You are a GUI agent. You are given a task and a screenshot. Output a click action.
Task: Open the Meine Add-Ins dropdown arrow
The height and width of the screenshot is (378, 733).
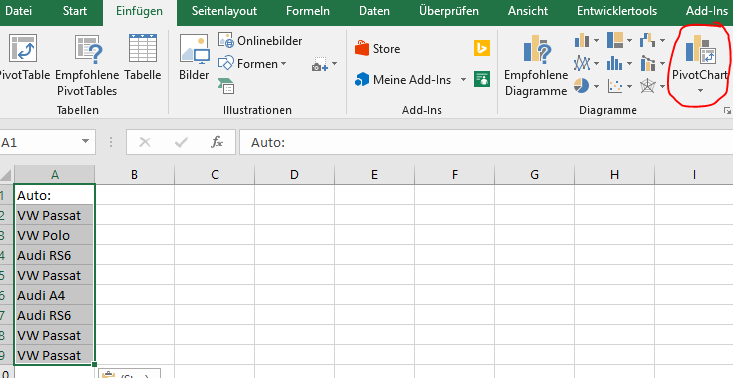tap(463, 79)
